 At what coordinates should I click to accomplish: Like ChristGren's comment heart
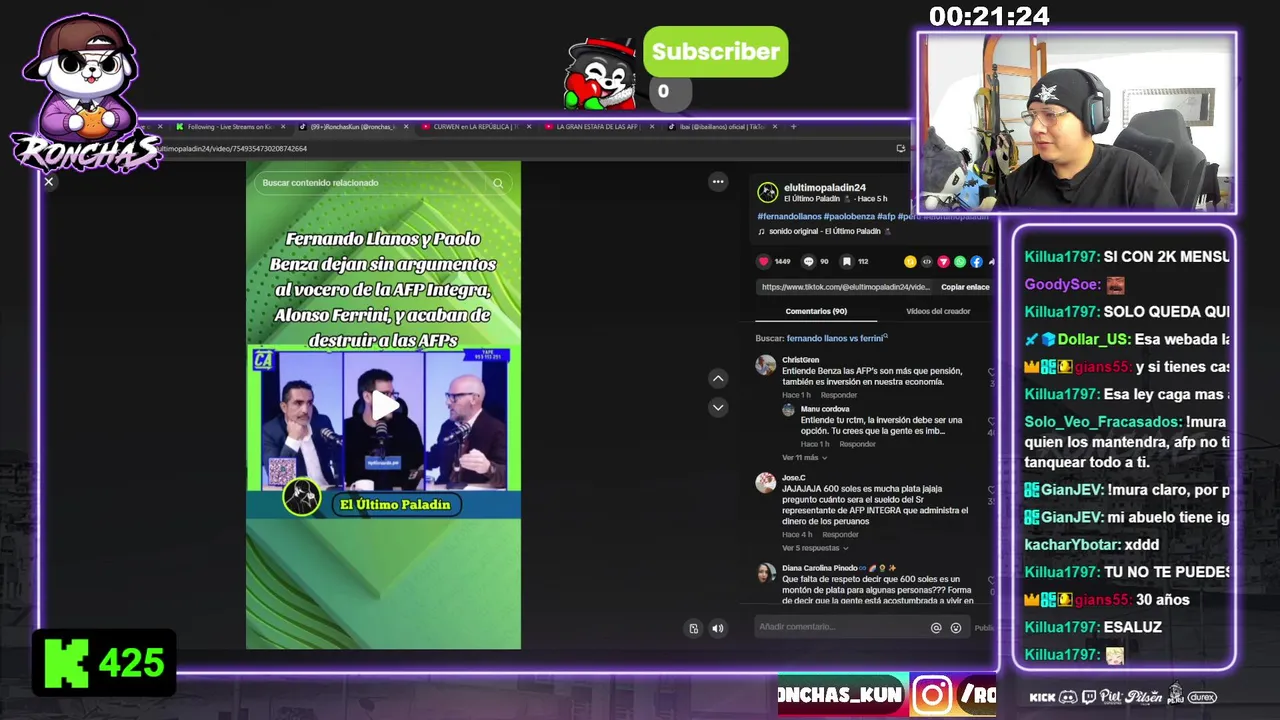pos(991,372)
